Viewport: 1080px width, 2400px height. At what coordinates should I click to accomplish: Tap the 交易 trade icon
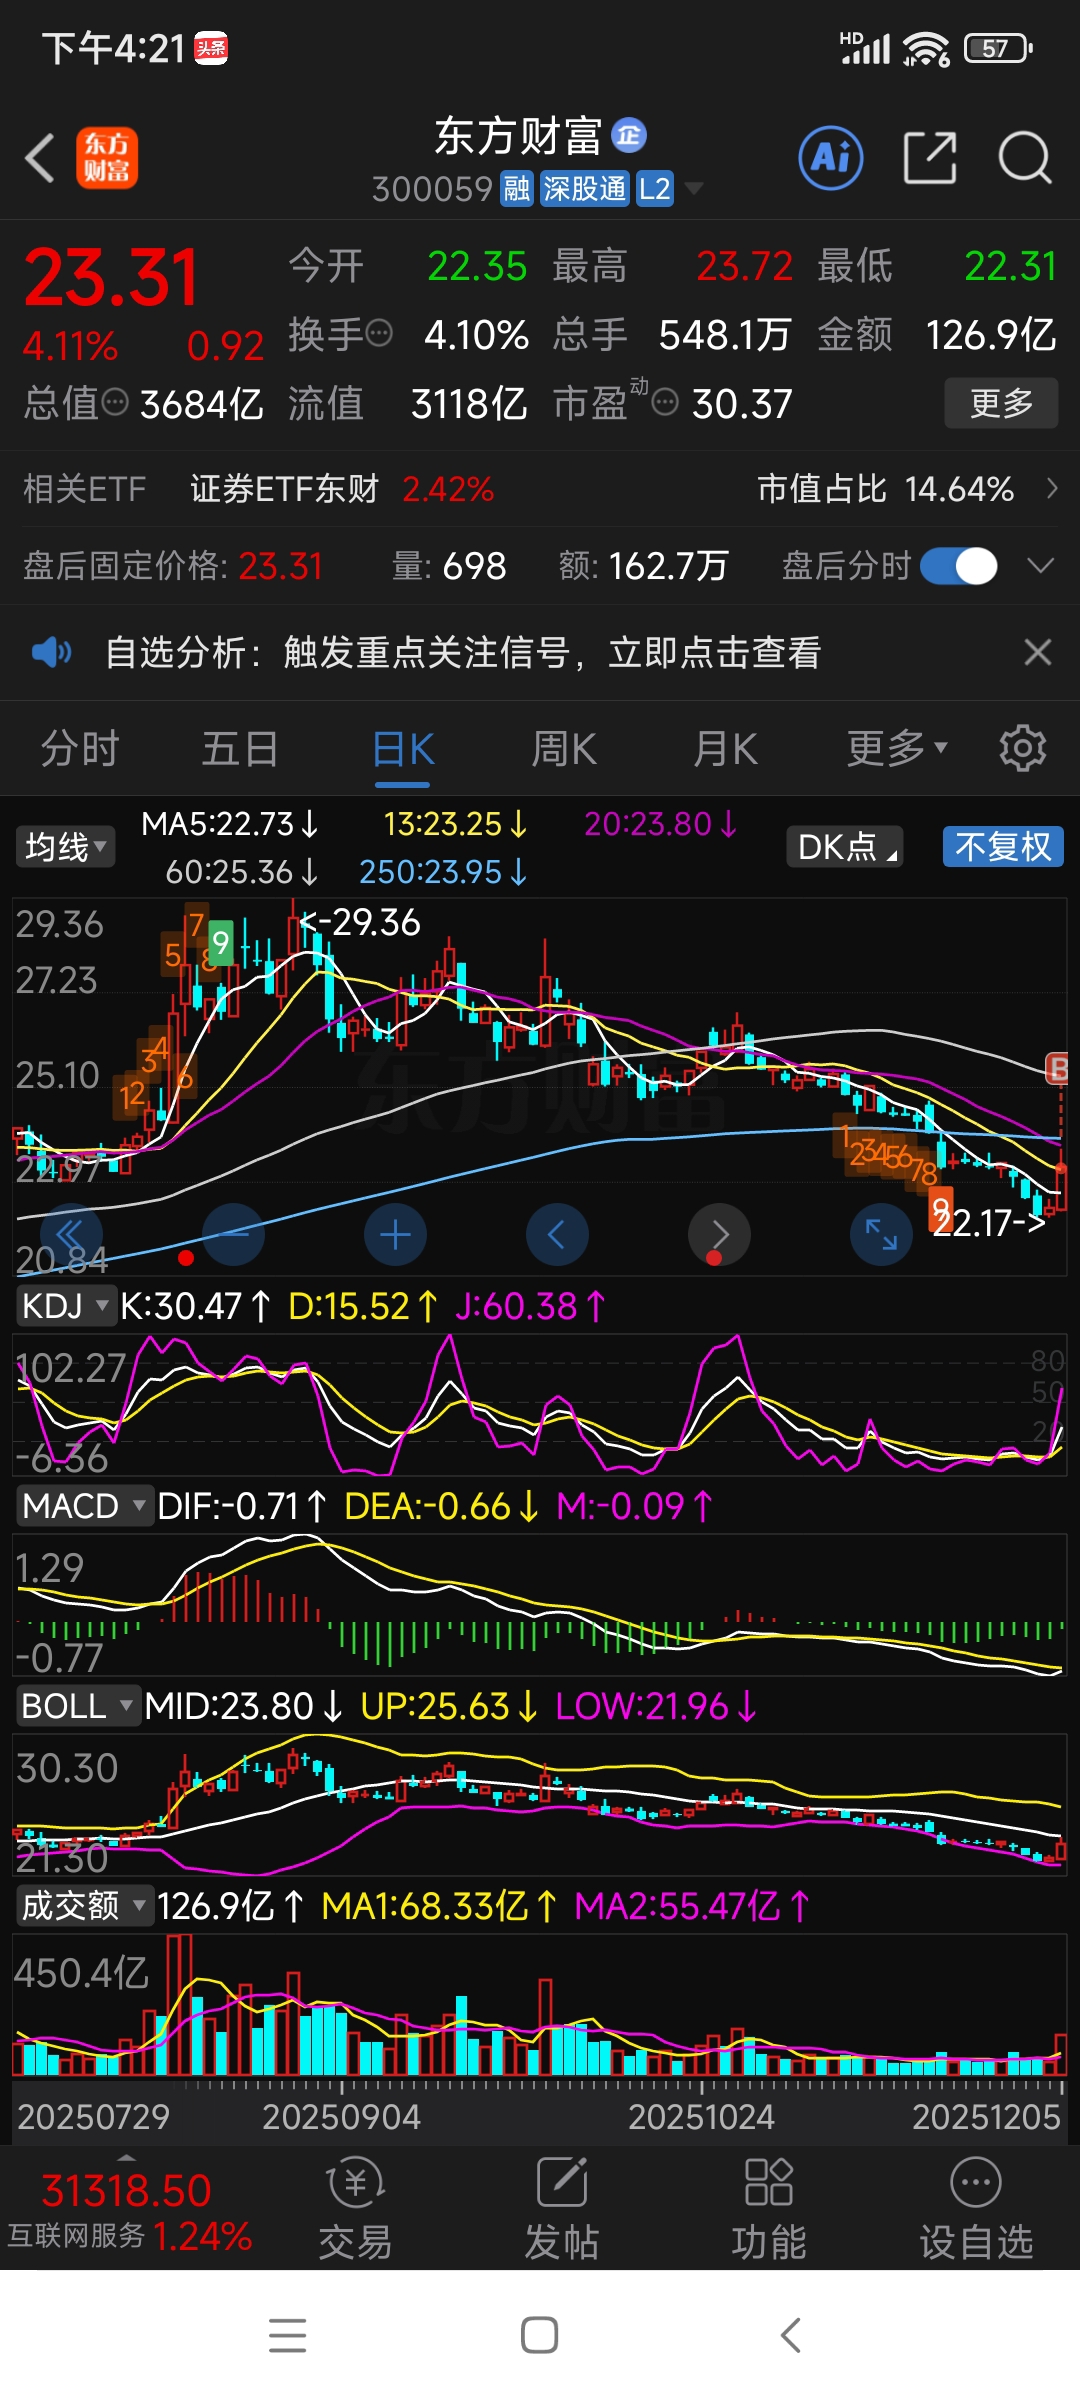[355, 2209]
